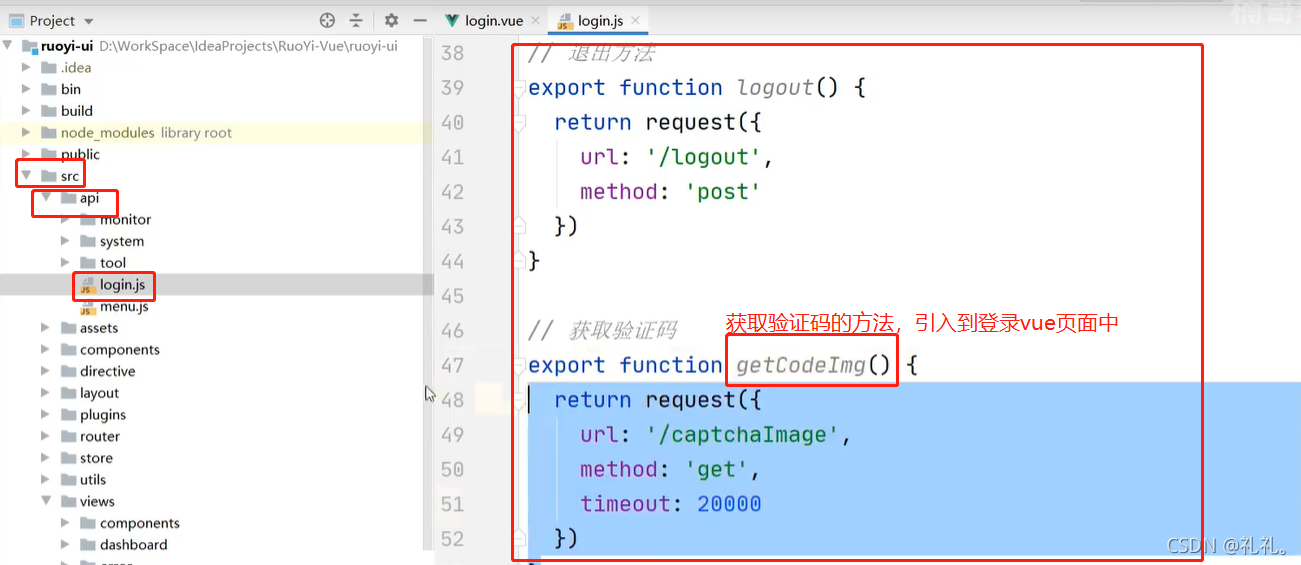Screen dimensions: 1301x565
Task: Fold the getCodeImg function at line 47
Action: [x=519, y=366]
